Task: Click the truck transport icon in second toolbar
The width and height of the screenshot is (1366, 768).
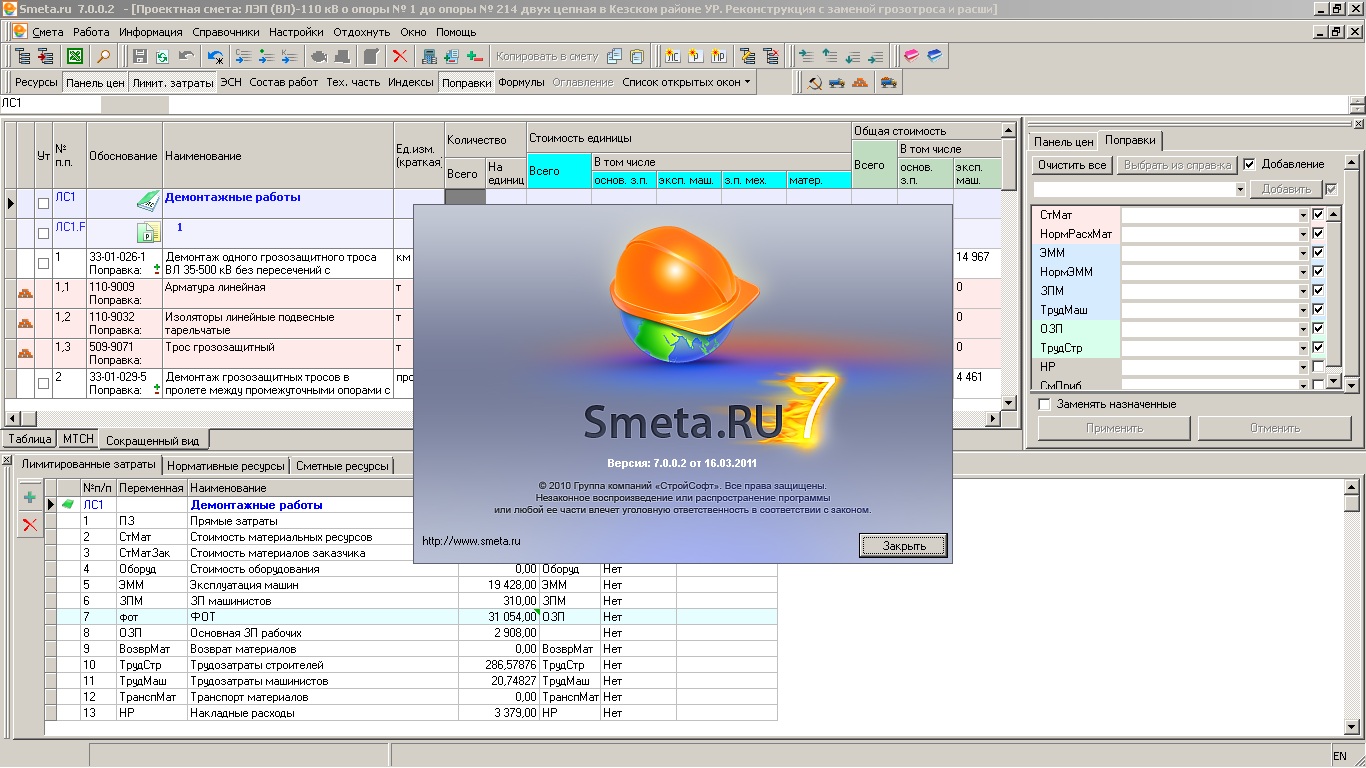Action: click(888, 82)
